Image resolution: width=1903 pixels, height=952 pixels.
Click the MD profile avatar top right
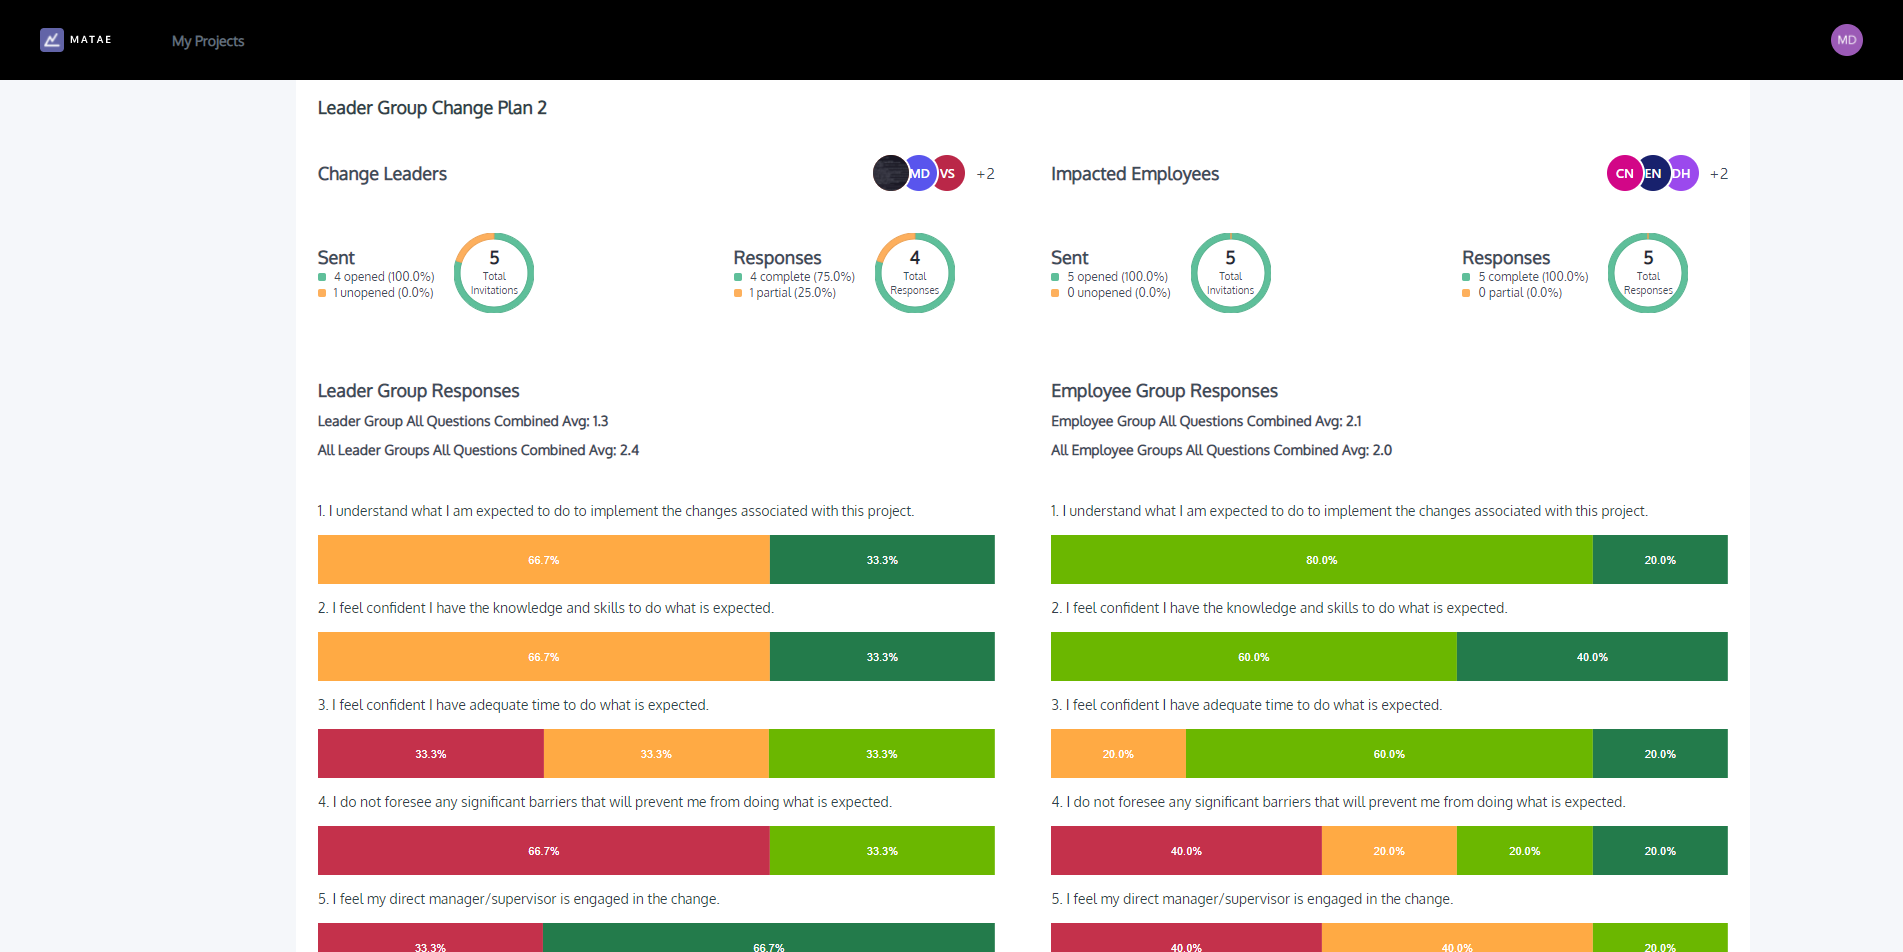[x=1846, y=39]
